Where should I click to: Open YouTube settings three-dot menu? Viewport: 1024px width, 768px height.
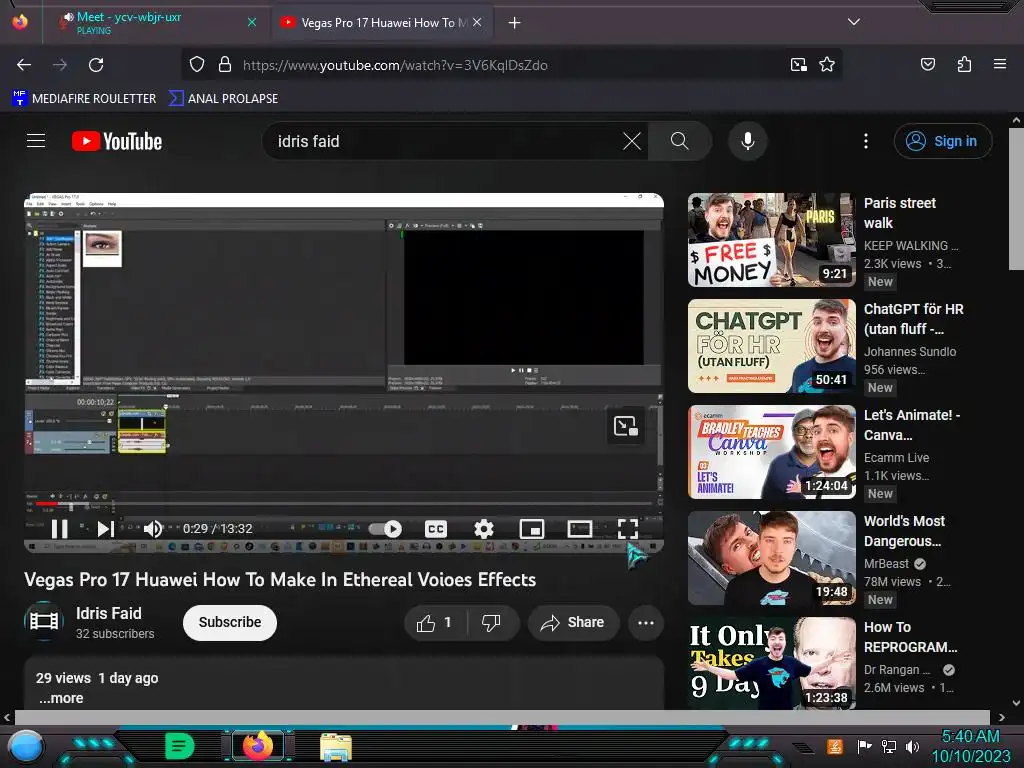tap(866, 141)
